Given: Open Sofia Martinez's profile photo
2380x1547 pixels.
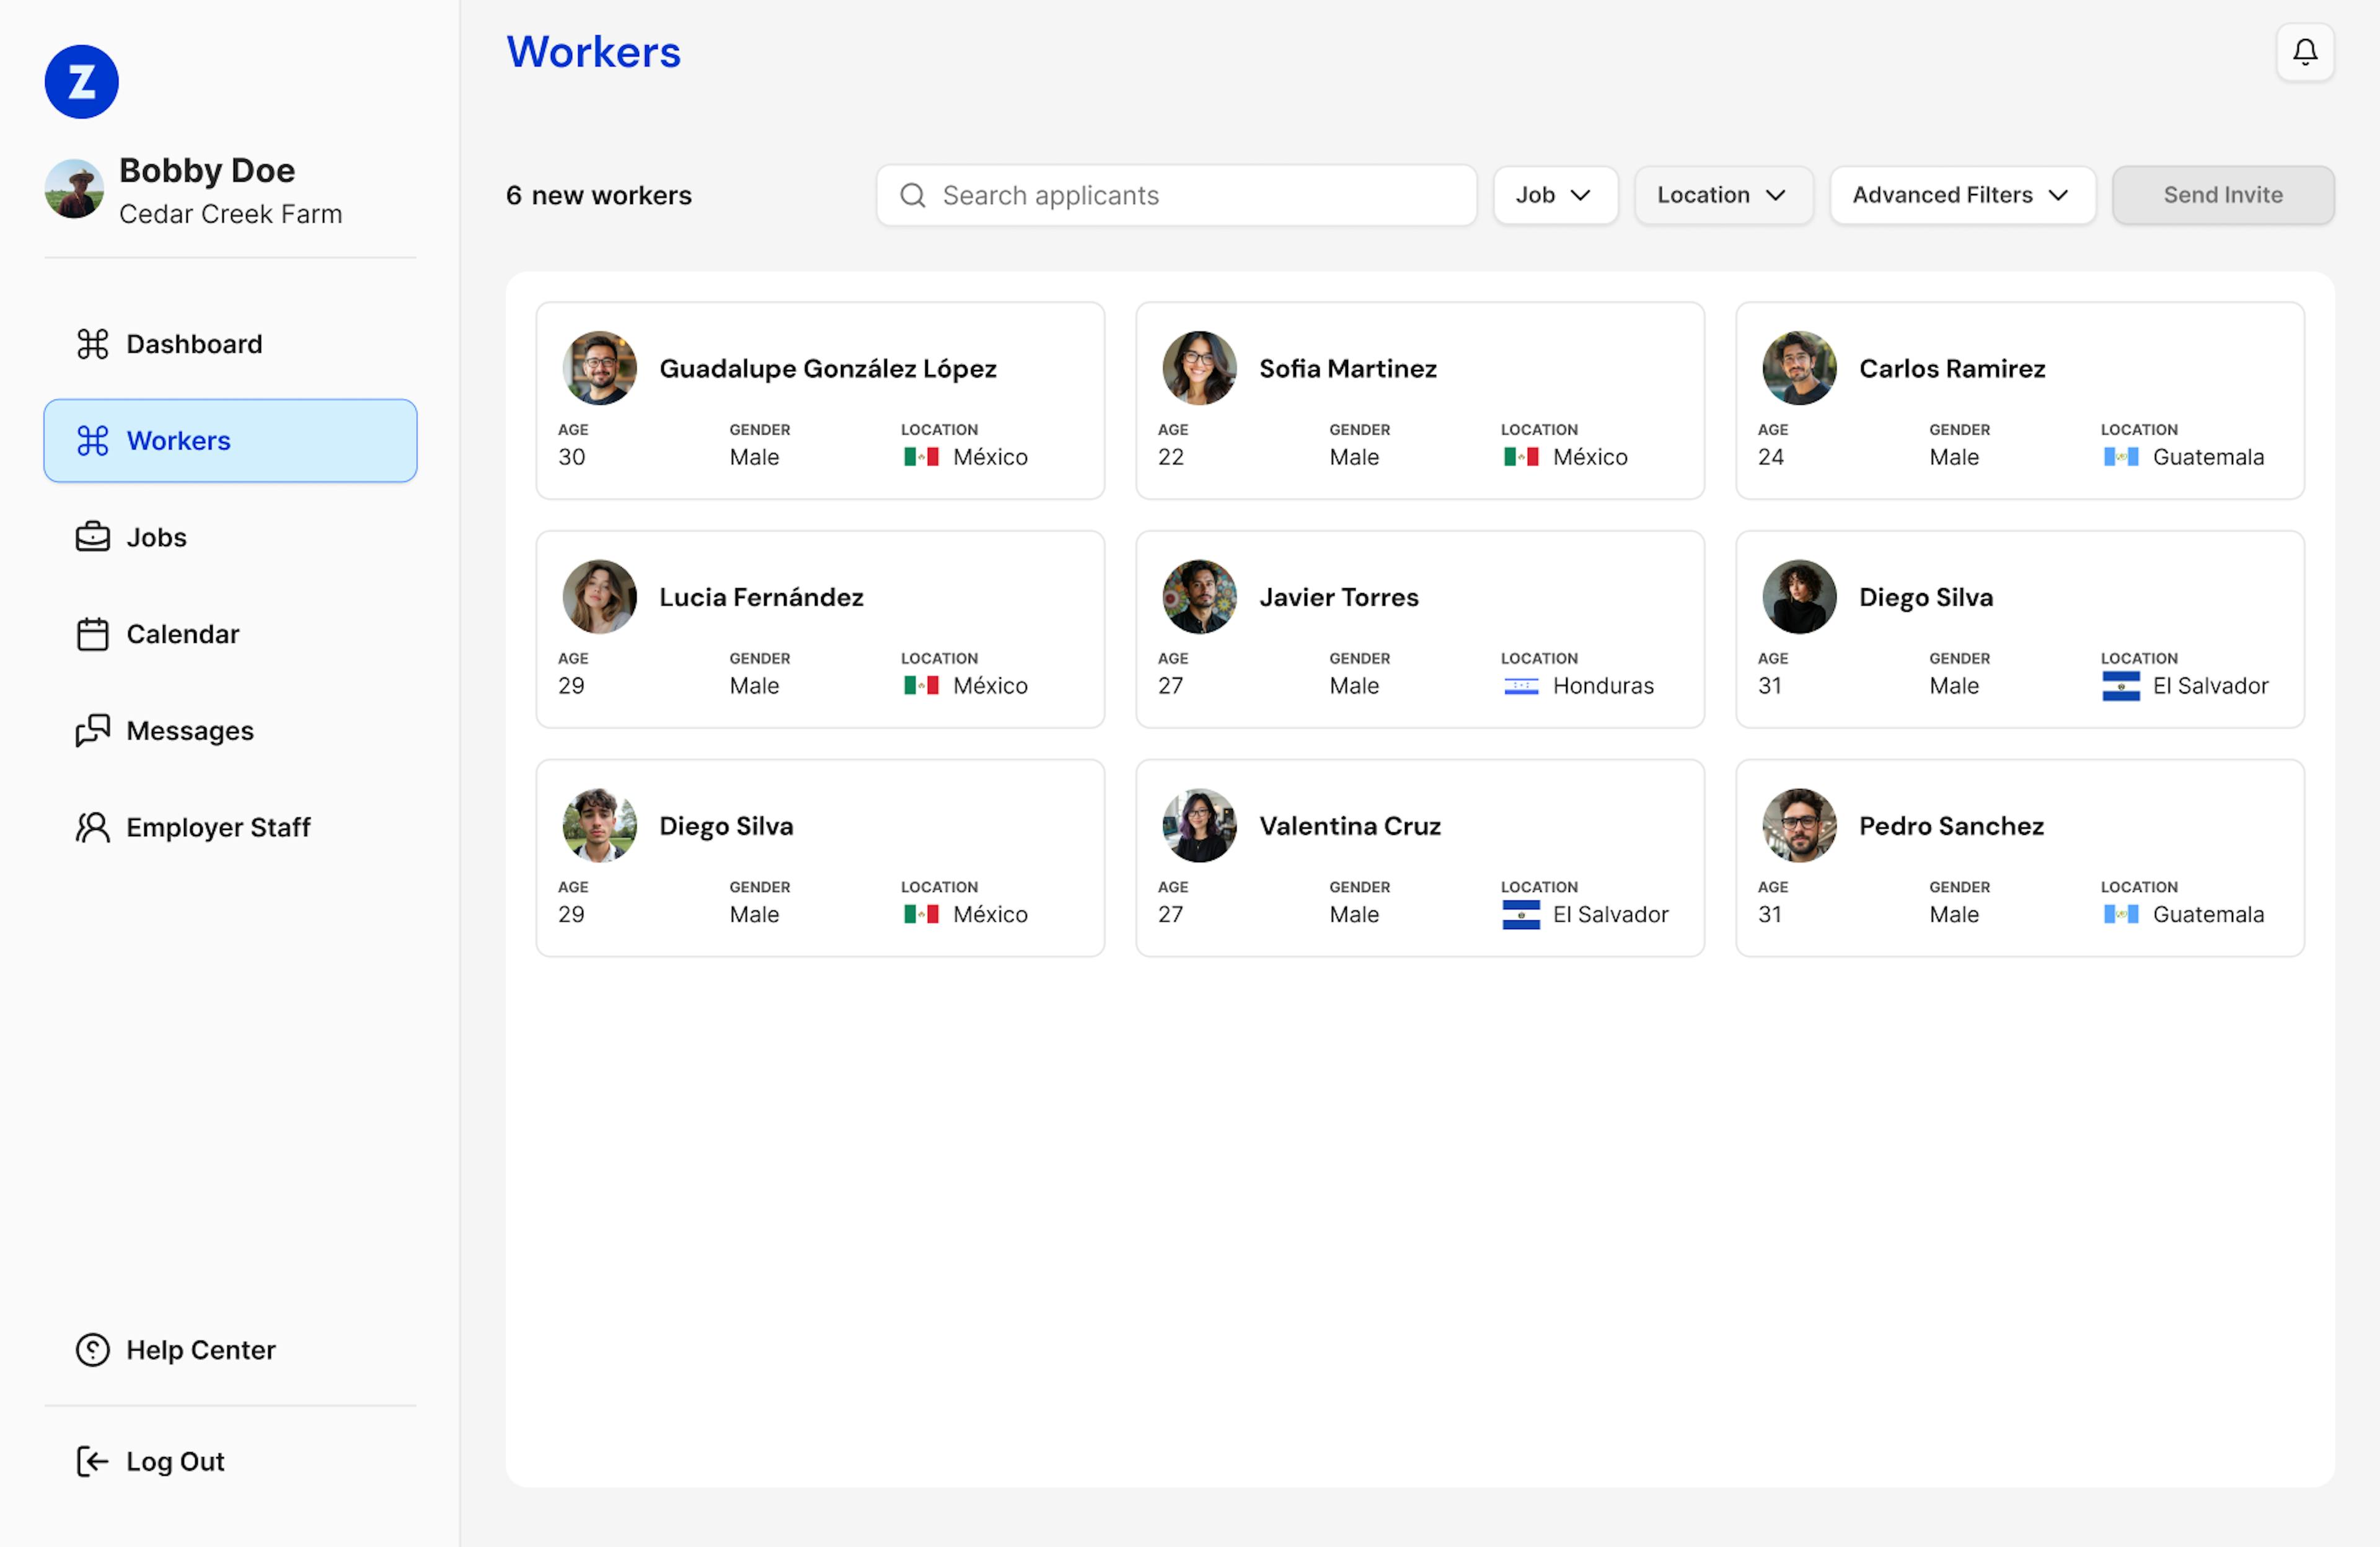Looking at the screenshot, I should pyautogui.click(x=1199, y=368).
